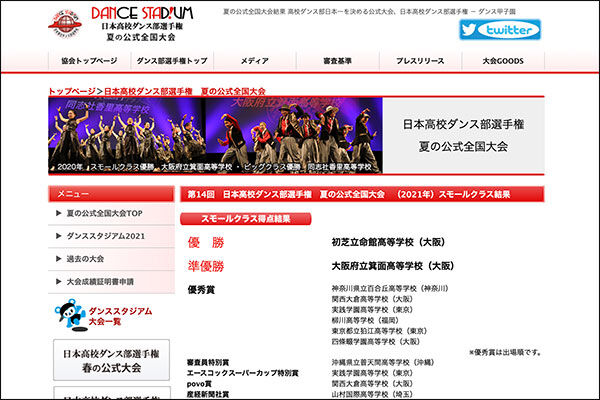Open the Twitter button with bird icon
This screenshot has width=600, height=400.
500,29
